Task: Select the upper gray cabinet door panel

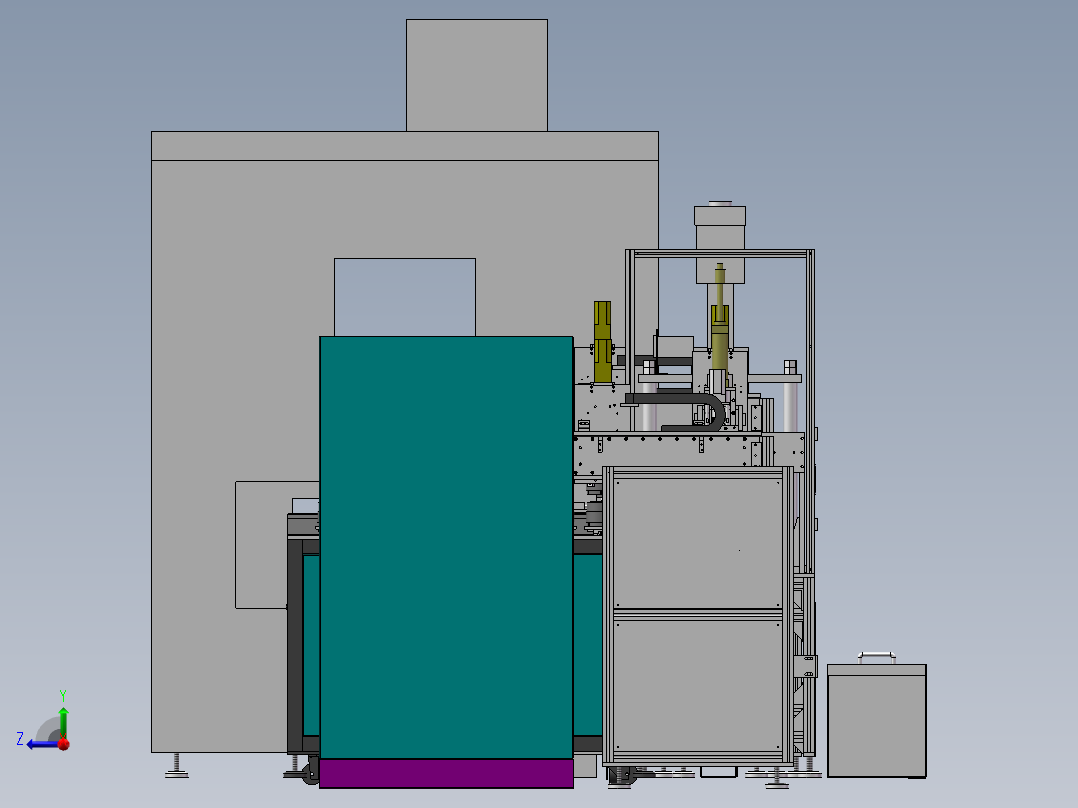Action: [698, 543]
